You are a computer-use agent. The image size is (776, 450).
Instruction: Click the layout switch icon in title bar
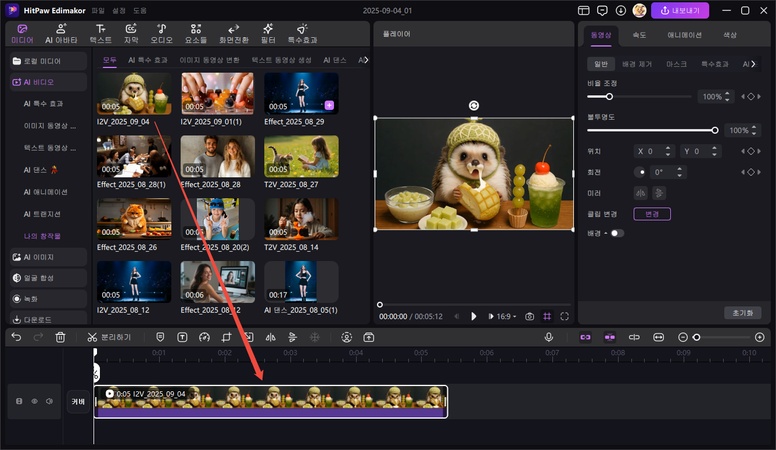(583, 10)
